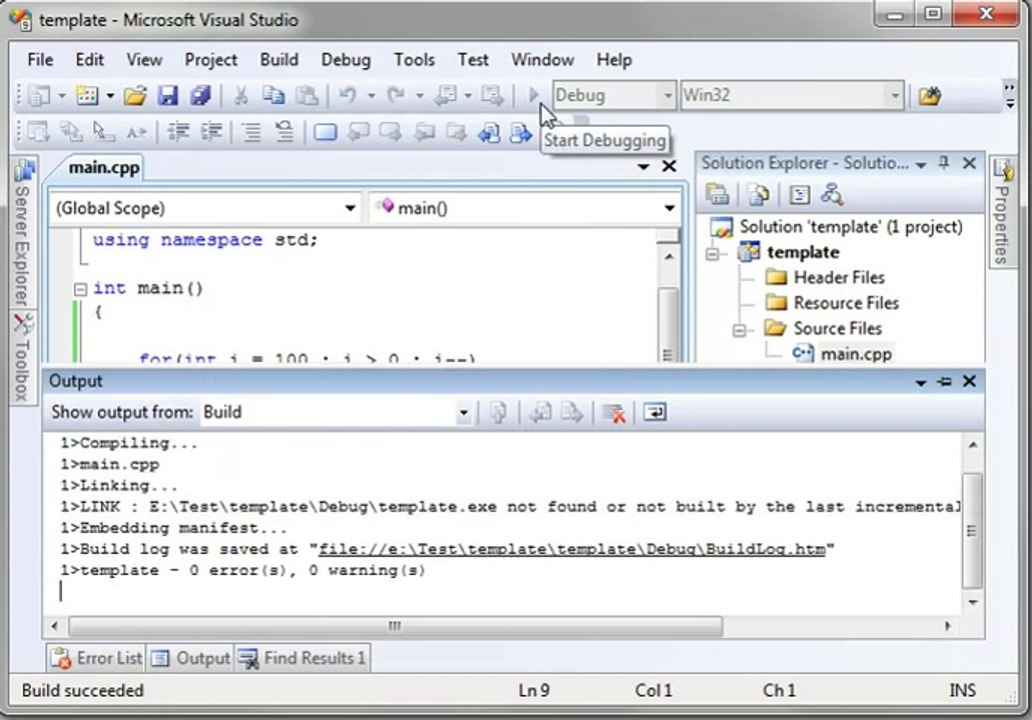Collapse the template project node
This screenshot has height=720, width=1032.
point(713,253)
